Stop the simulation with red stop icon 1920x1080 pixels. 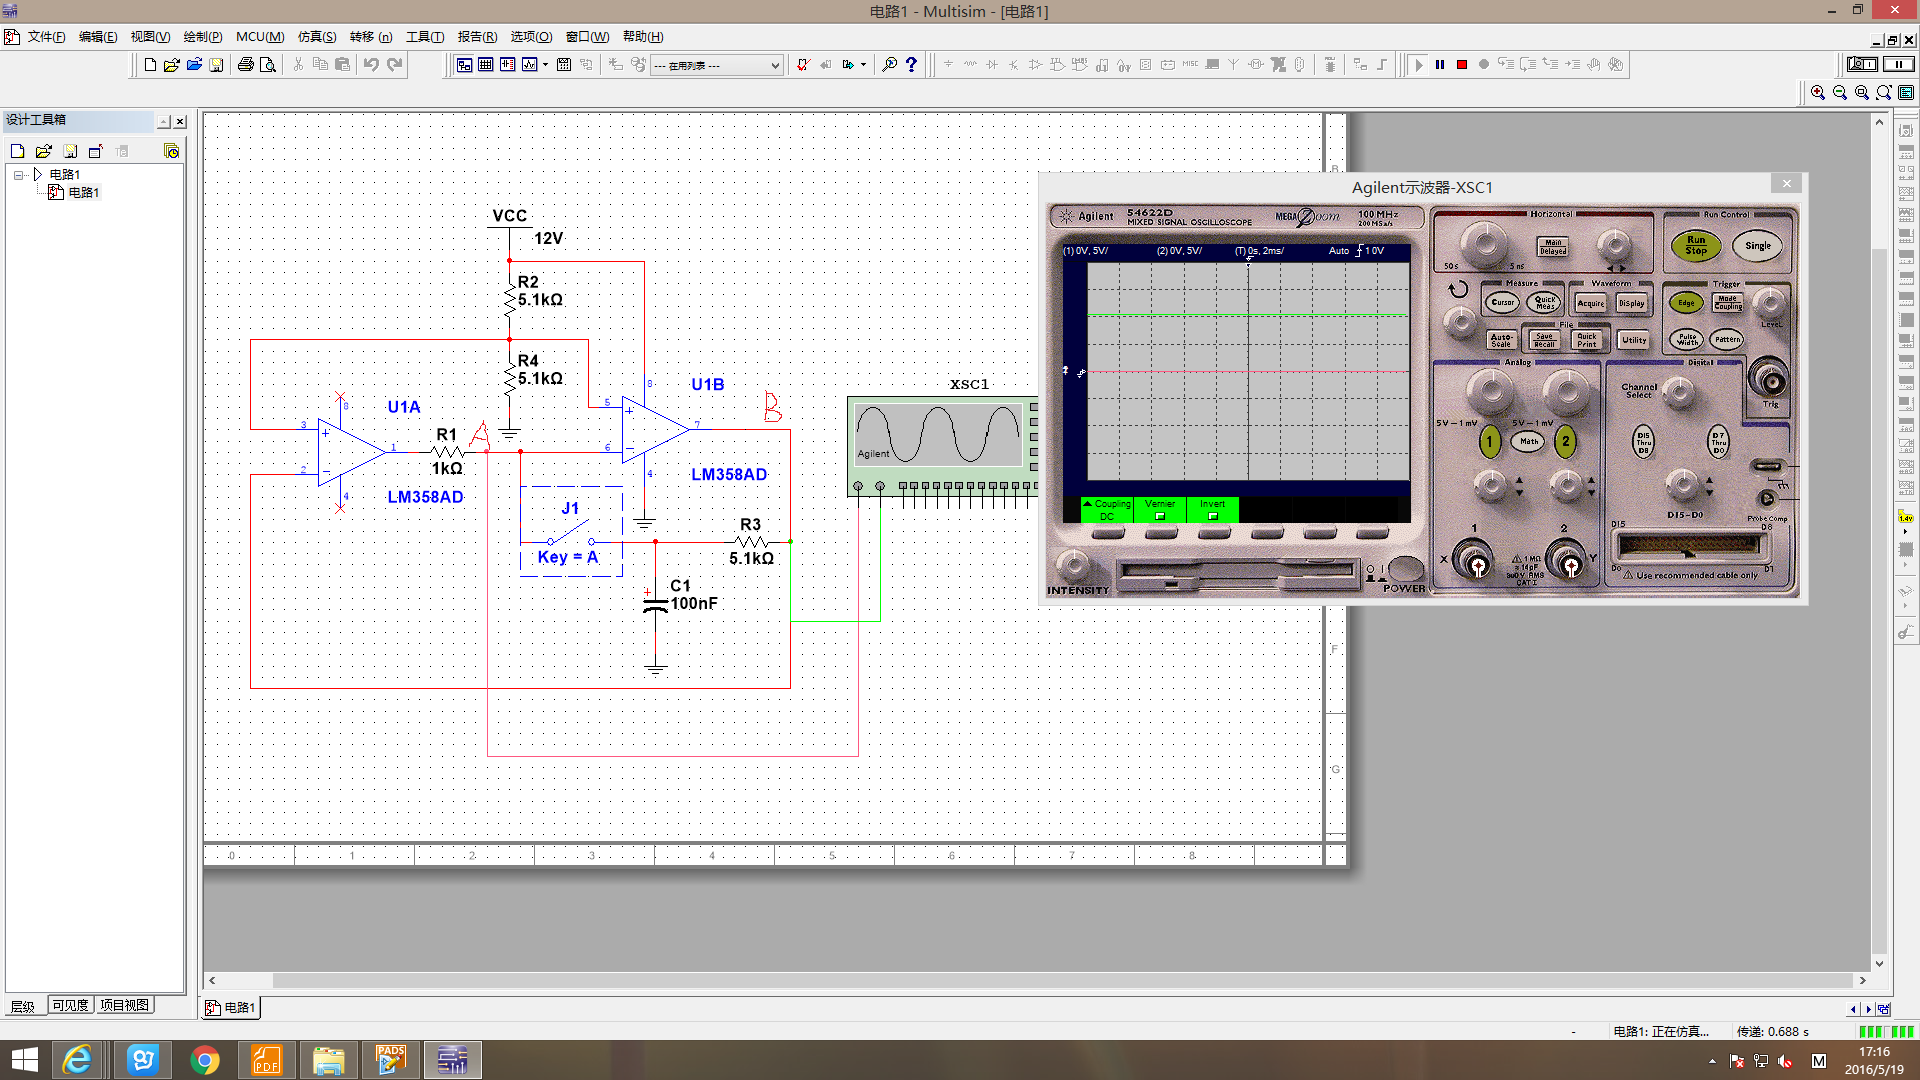coord(1462,65)
